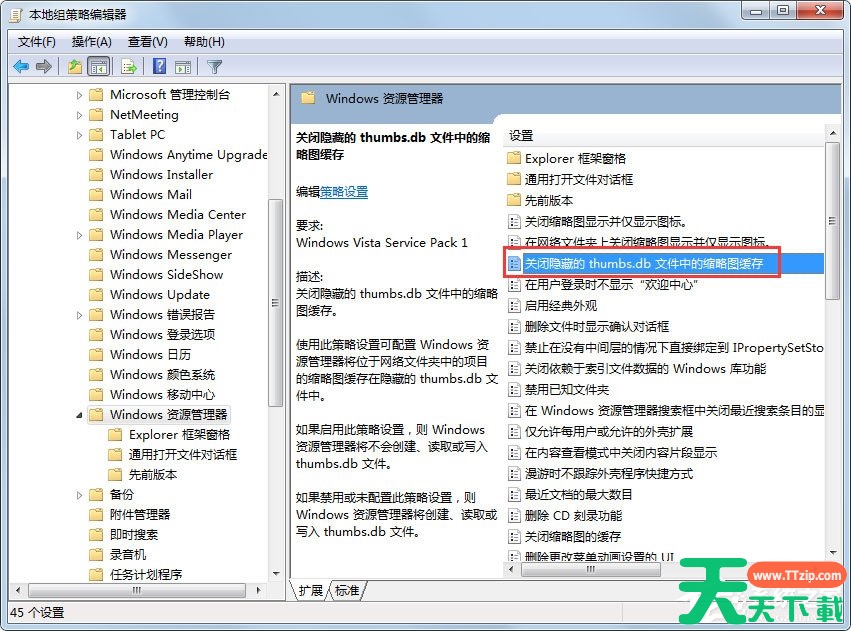Click the Filter funnel toolbar icon
This screenshot has height=631, width=851.
(214, 67)
